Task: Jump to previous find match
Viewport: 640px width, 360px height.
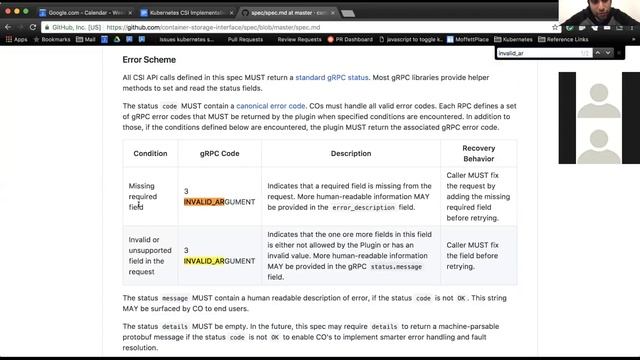Action: click(x=598, y=53)
